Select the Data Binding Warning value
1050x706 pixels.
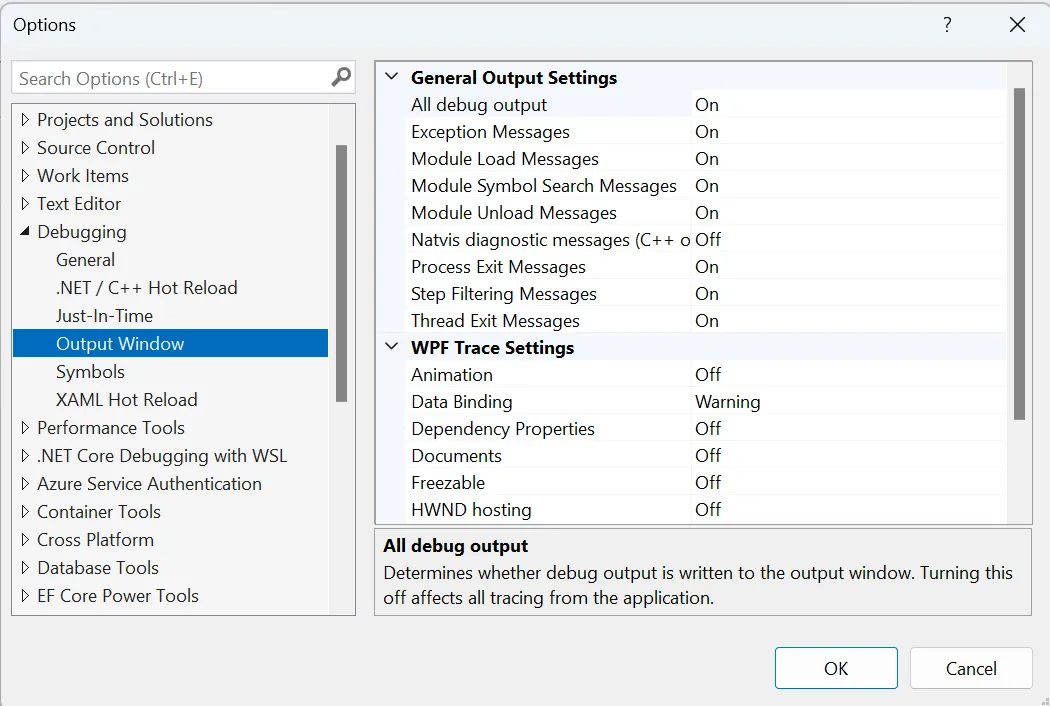pos(727,402)
